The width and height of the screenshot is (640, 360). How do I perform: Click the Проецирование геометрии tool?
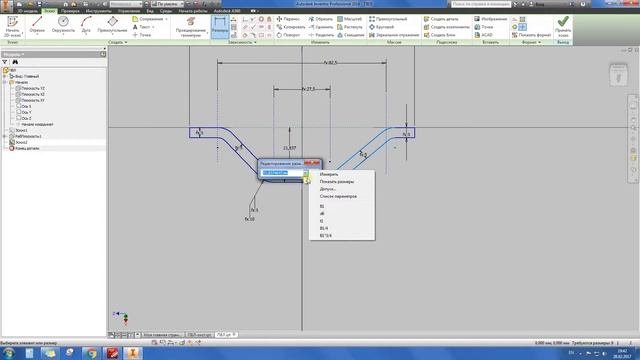(191, 27)
